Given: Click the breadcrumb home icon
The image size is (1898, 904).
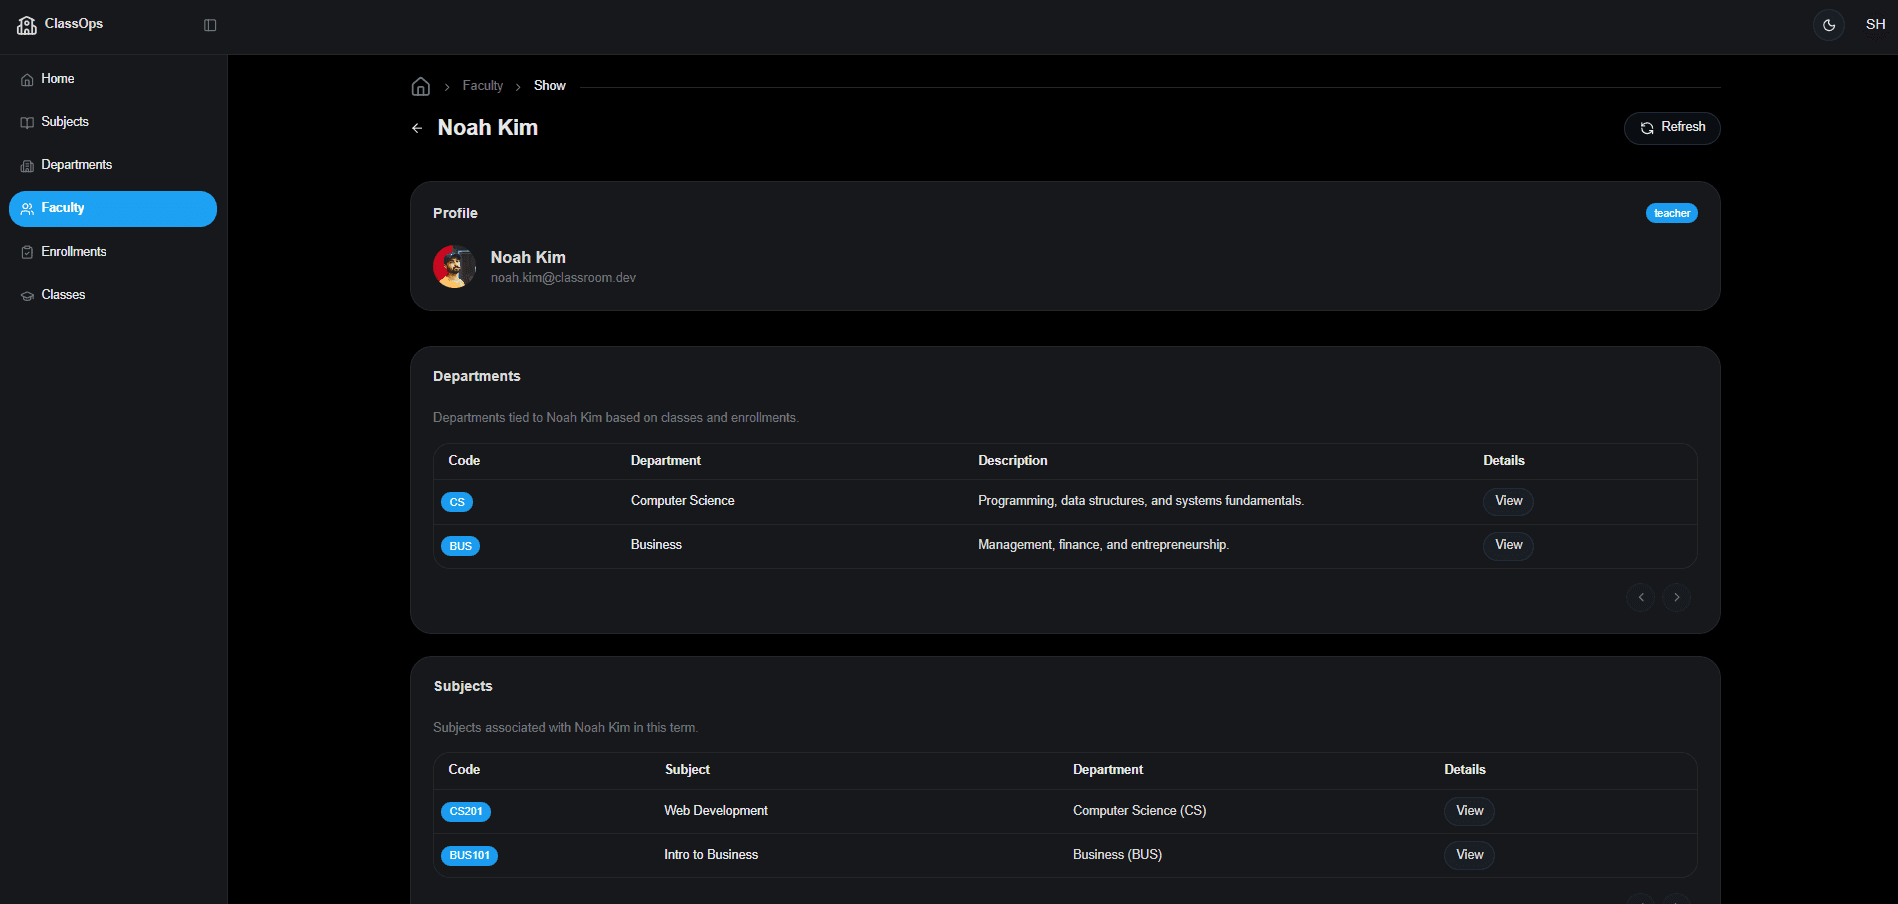Looking at the screenshot, I should coord(421,86).
